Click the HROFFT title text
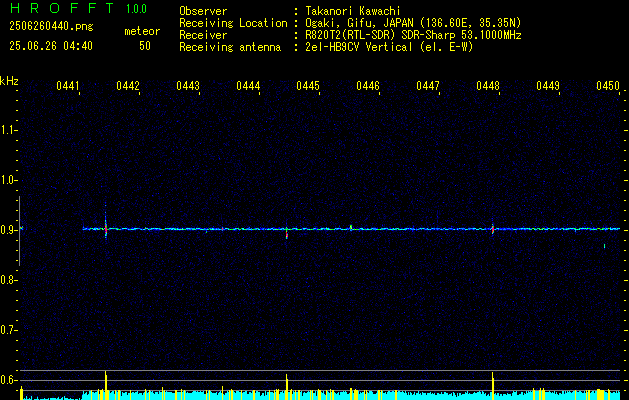This screenshot has height=400, width=629. pyautogui.click(x=62, y=8)
